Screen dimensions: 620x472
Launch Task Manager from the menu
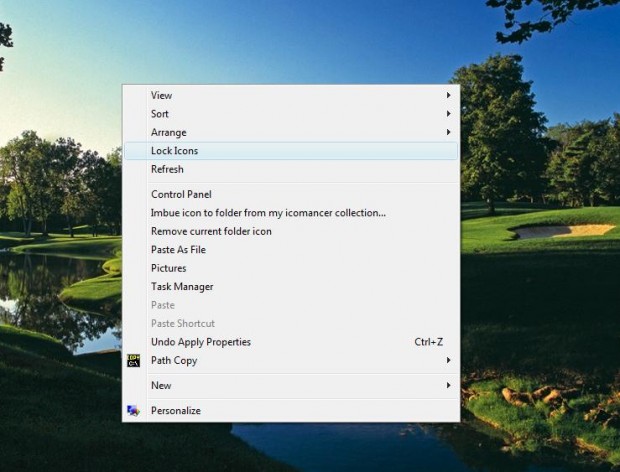[182, 286]
